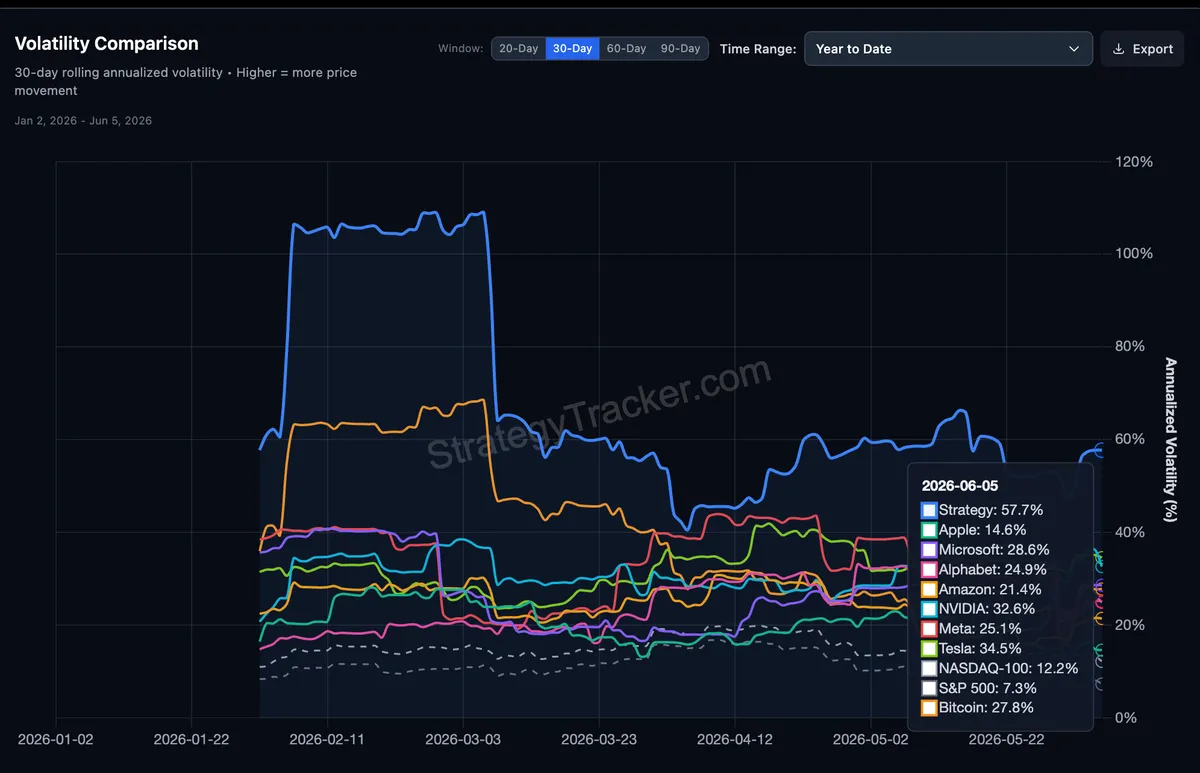Click the 'Meta: 25.1%' tooltip value
The image size is (1200, 773).
tap(980, 629)
